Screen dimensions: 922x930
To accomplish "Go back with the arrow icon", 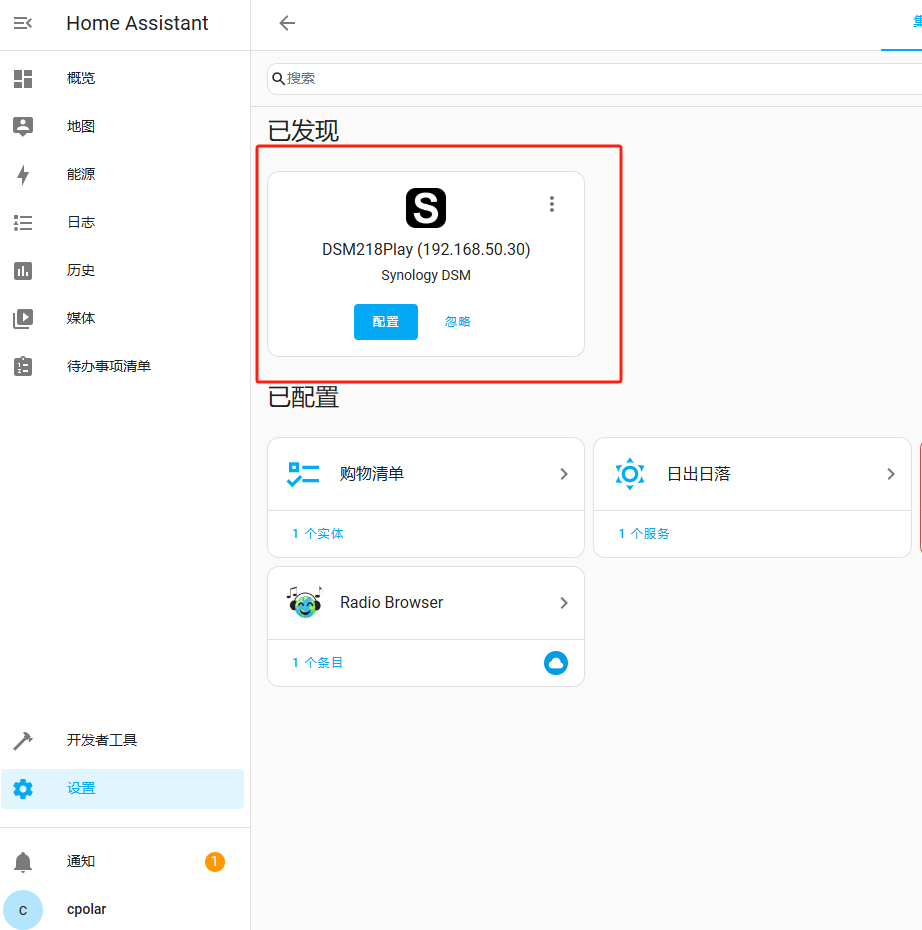I will pos(287,23).
